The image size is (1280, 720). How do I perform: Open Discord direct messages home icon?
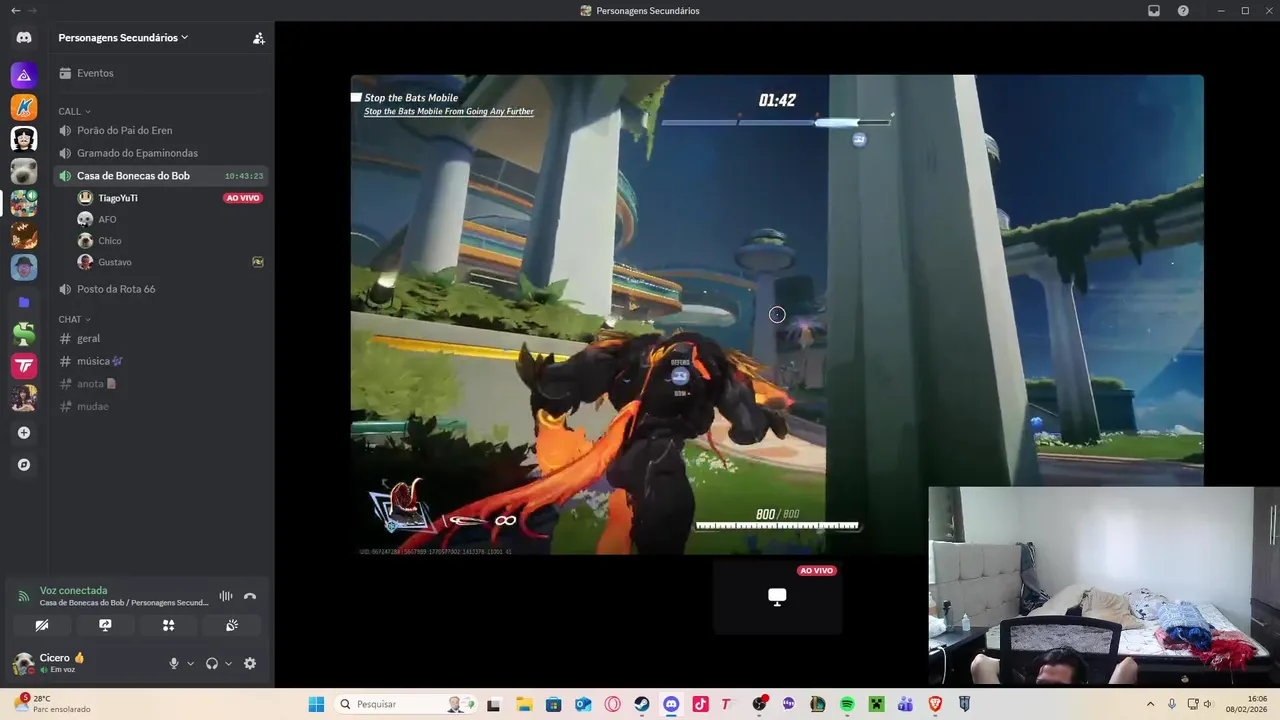click(x=24, y=38)
